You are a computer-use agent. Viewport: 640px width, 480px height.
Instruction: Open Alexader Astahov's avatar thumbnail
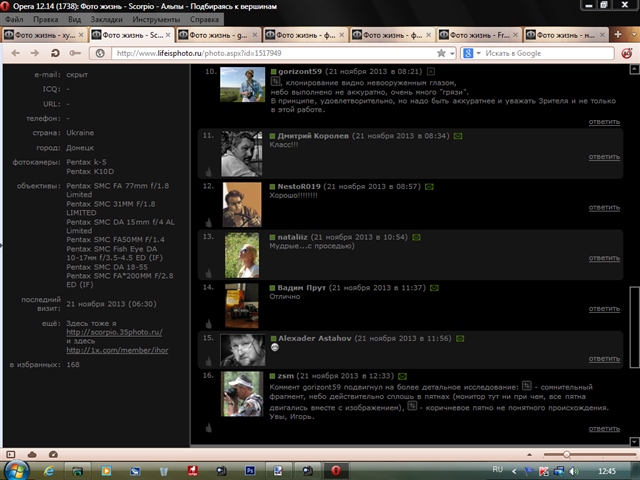click(x=242, y=349)
